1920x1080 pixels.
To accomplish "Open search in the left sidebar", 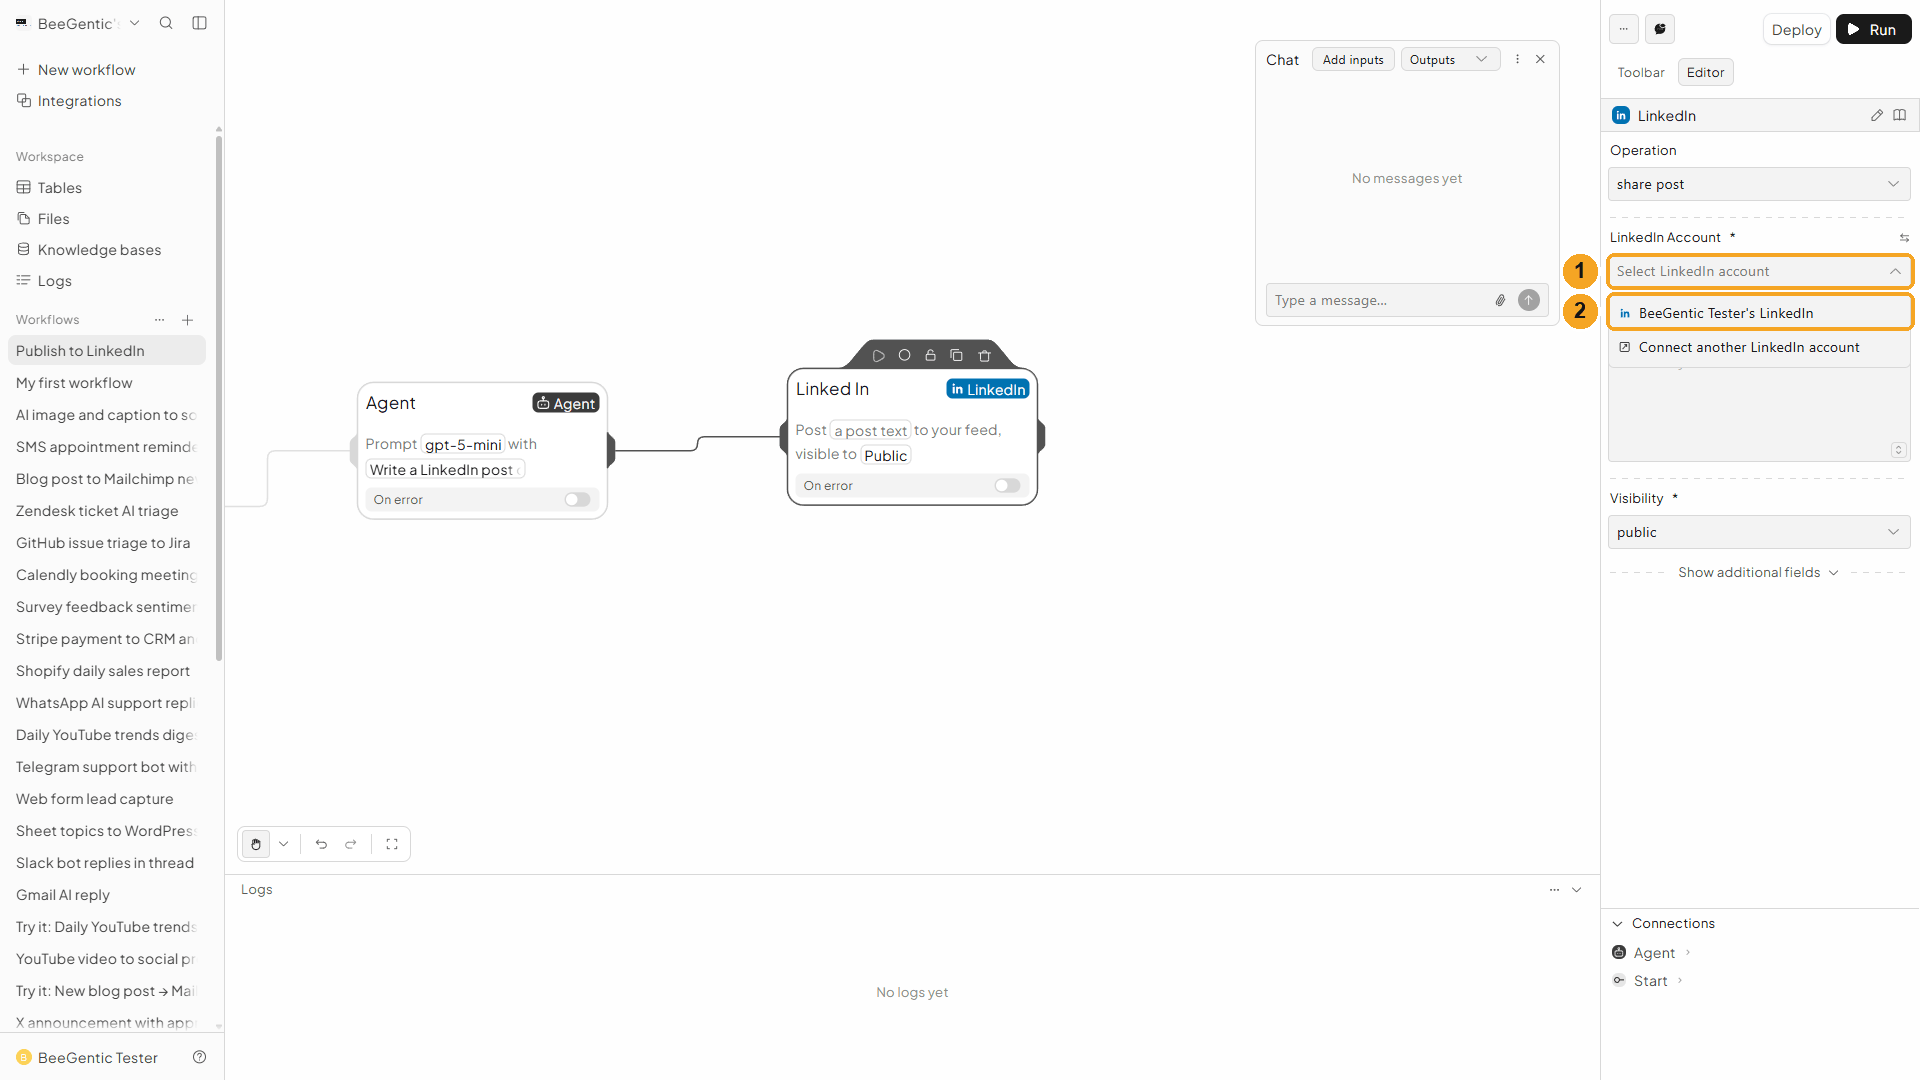I will (x=166, y=23).
